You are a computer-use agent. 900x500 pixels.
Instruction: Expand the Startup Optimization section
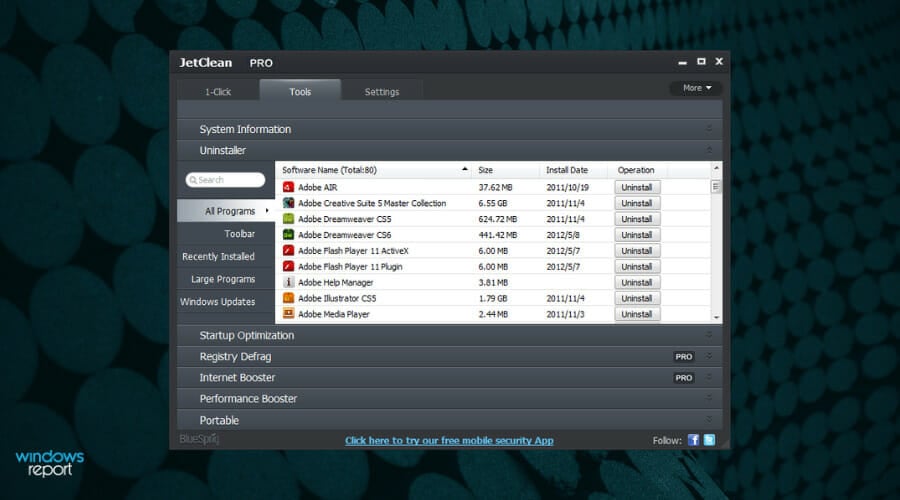709,335
